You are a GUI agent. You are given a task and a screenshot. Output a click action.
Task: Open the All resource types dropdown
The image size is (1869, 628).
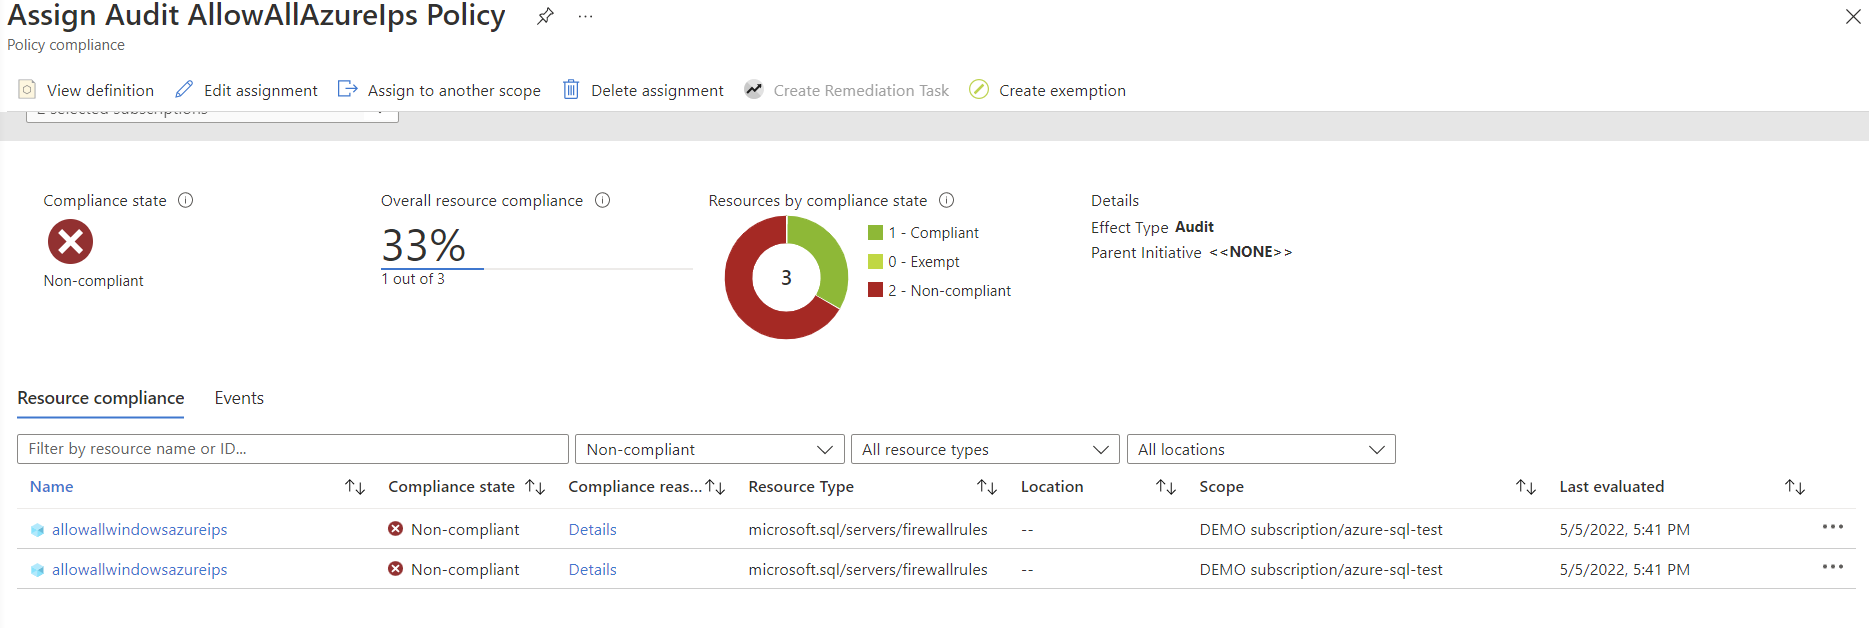[x=985, y=449]
